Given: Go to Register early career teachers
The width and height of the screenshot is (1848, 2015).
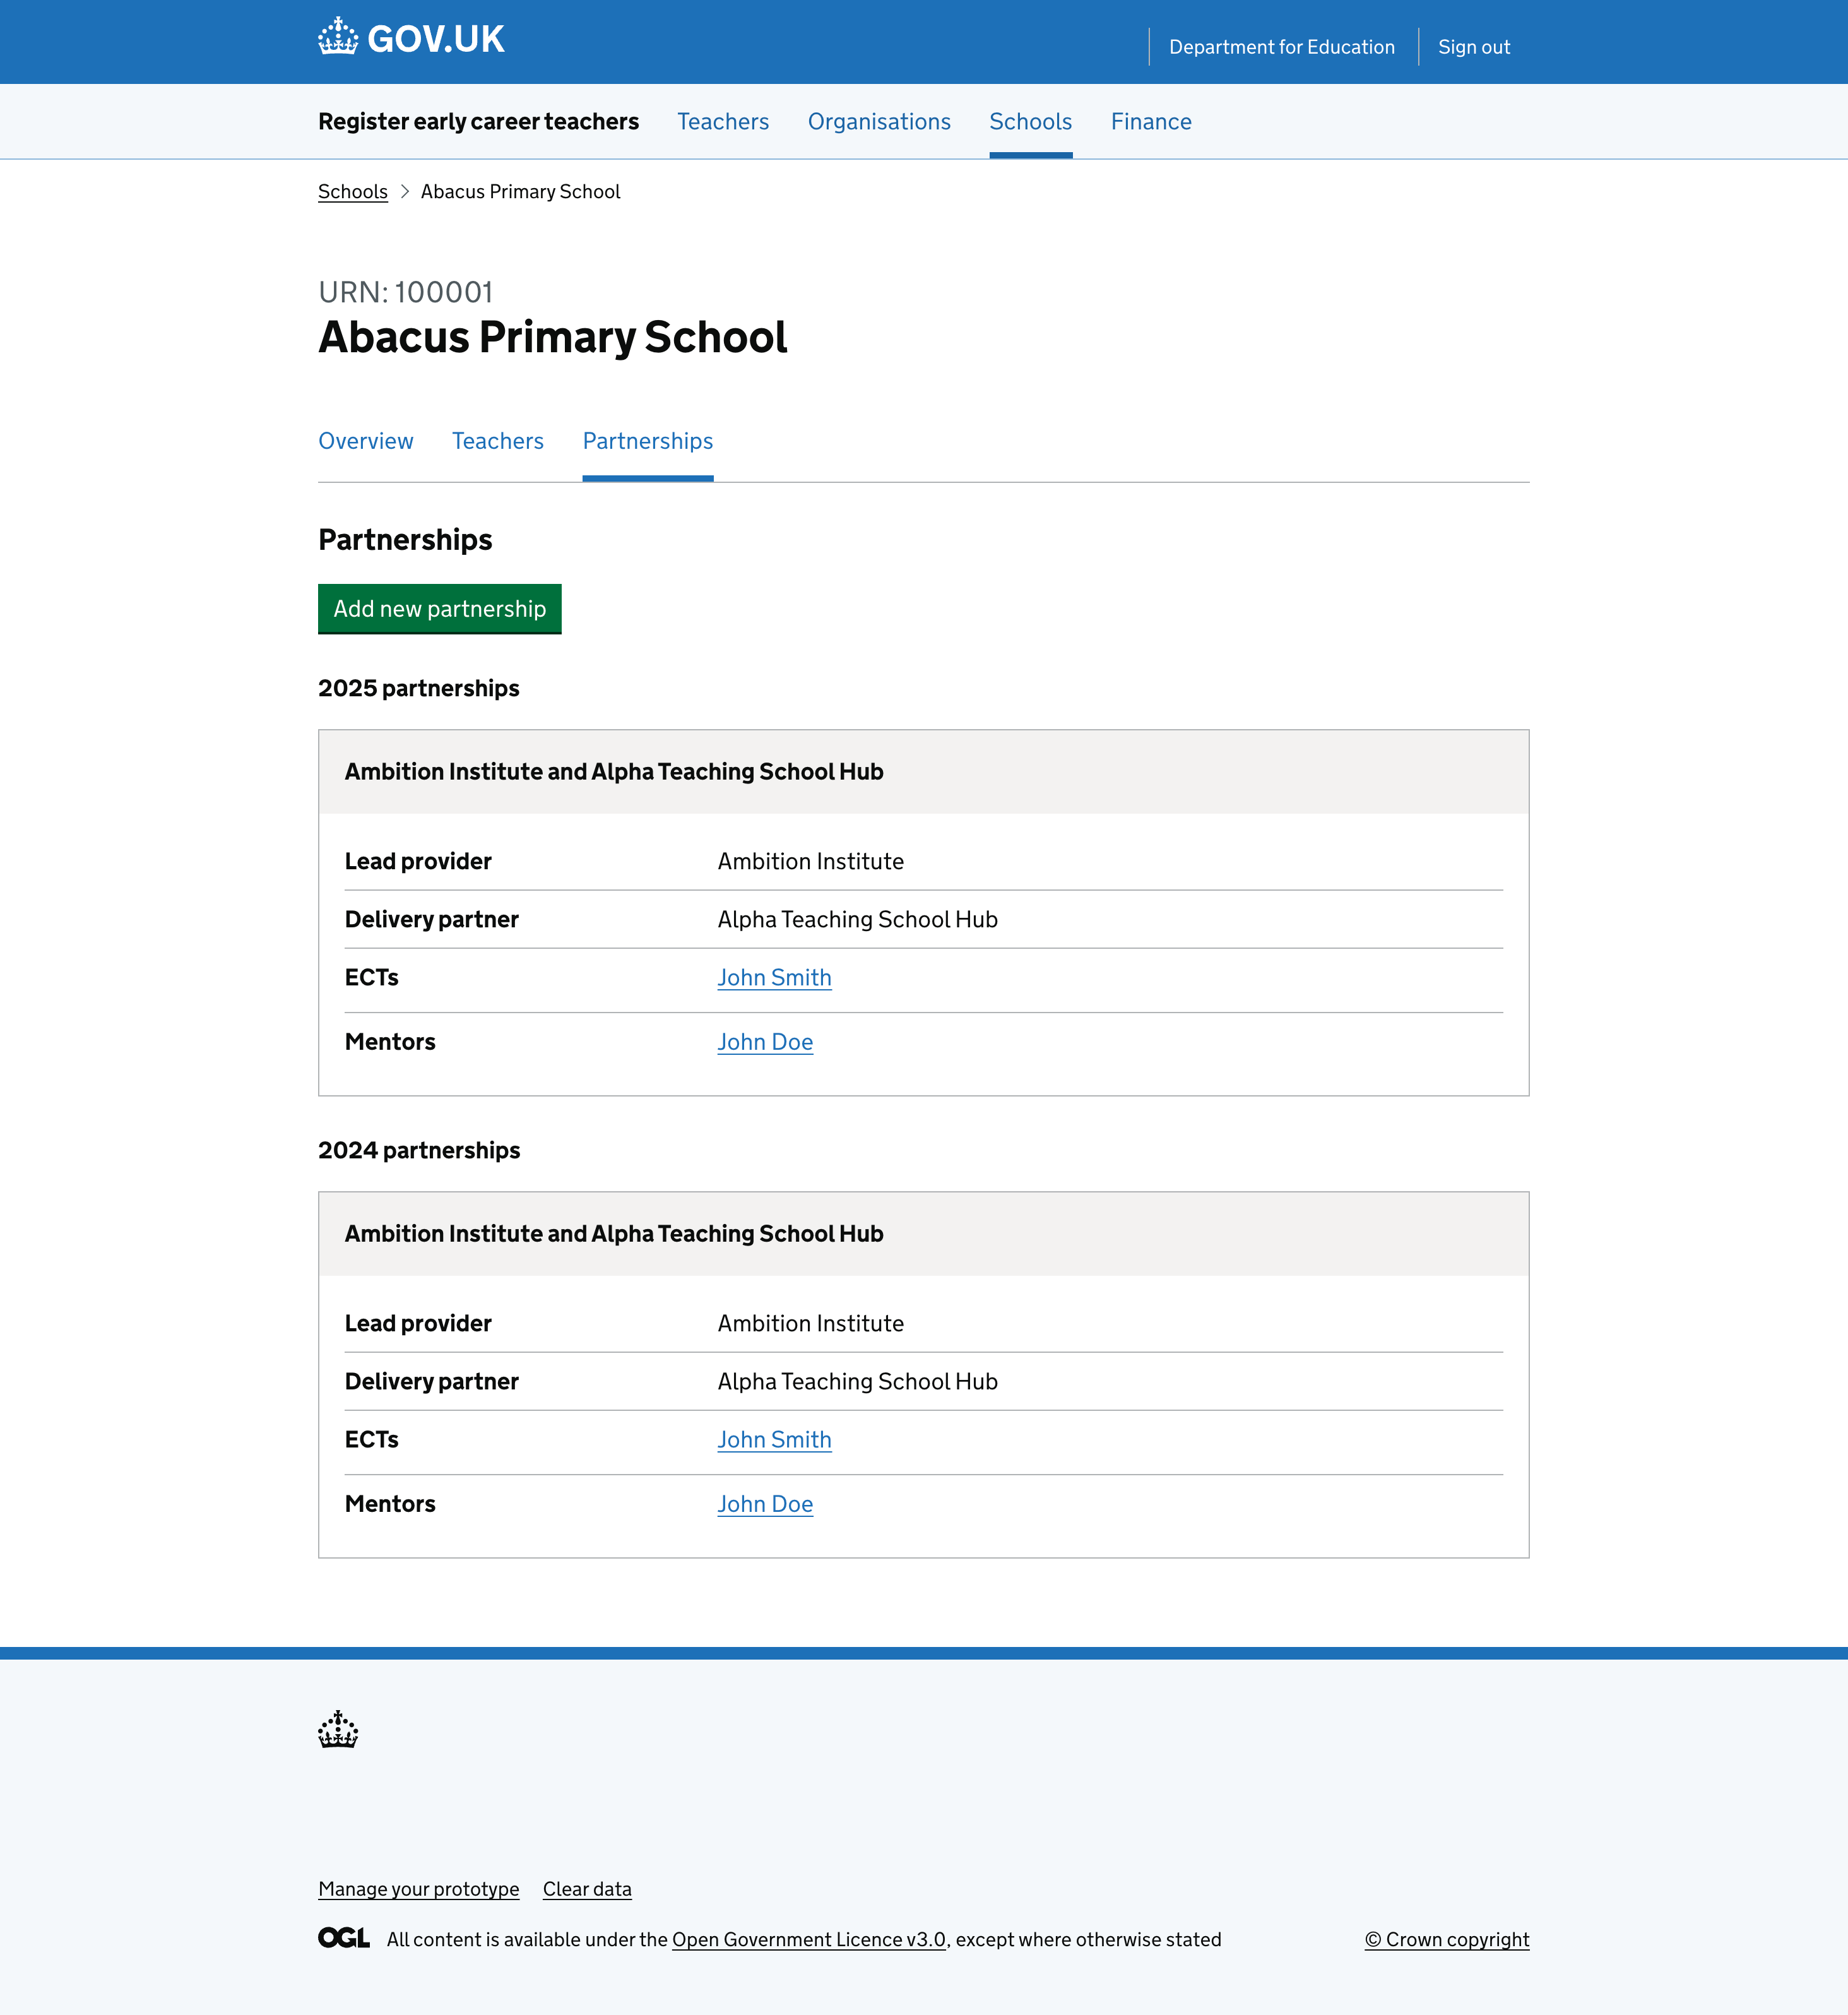Looking at the screenshot, I should pyautogui.click(x=478, y=121).
